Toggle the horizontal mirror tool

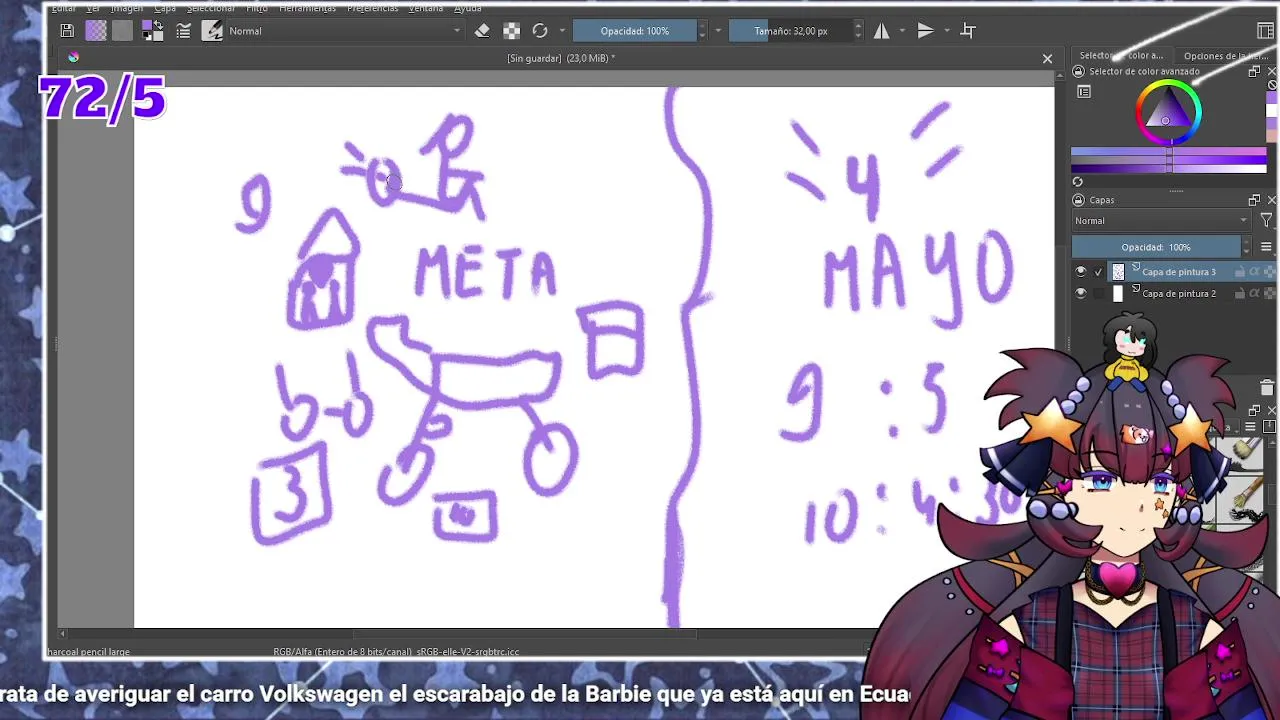coord(881,31)
